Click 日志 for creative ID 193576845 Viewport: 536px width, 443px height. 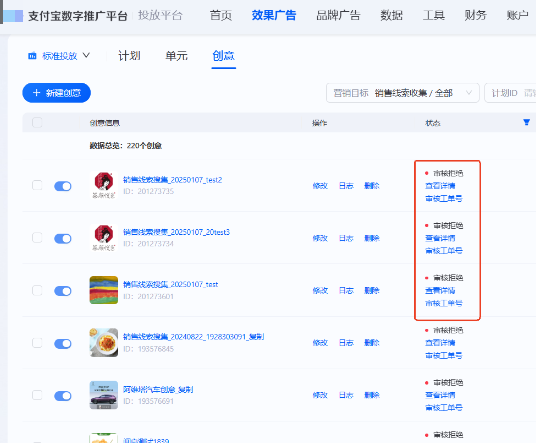346,343
